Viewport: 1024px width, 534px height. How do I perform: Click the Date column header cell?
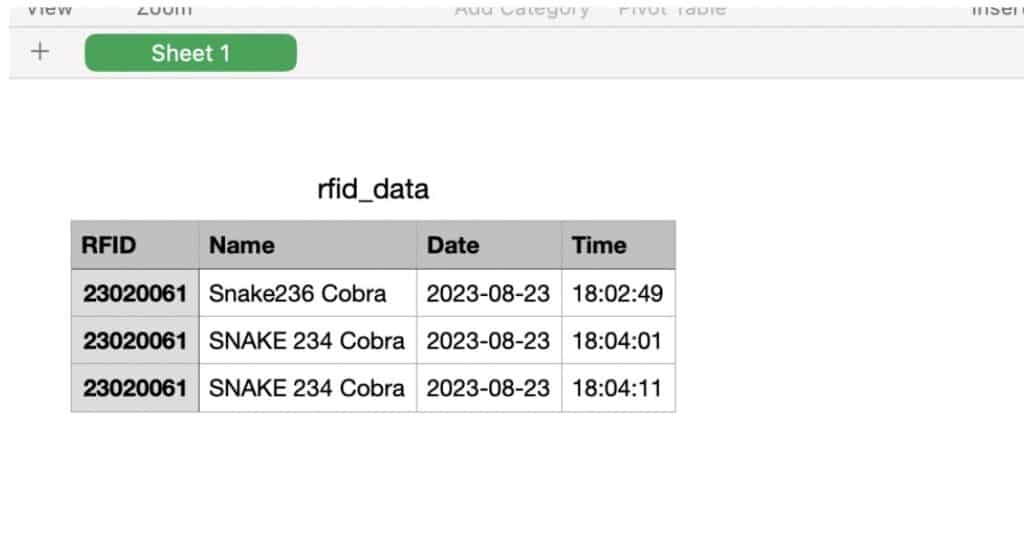pos(488,245)
